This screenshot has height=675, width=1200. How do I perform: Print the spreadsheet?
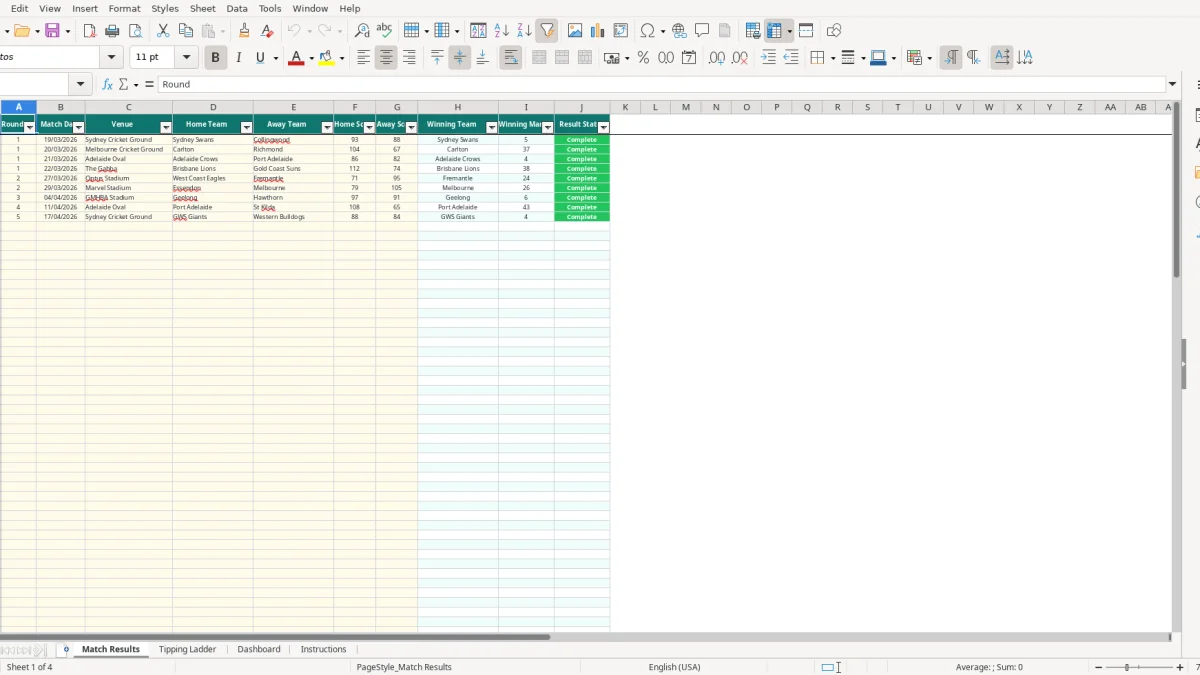(x=113, y=31)
